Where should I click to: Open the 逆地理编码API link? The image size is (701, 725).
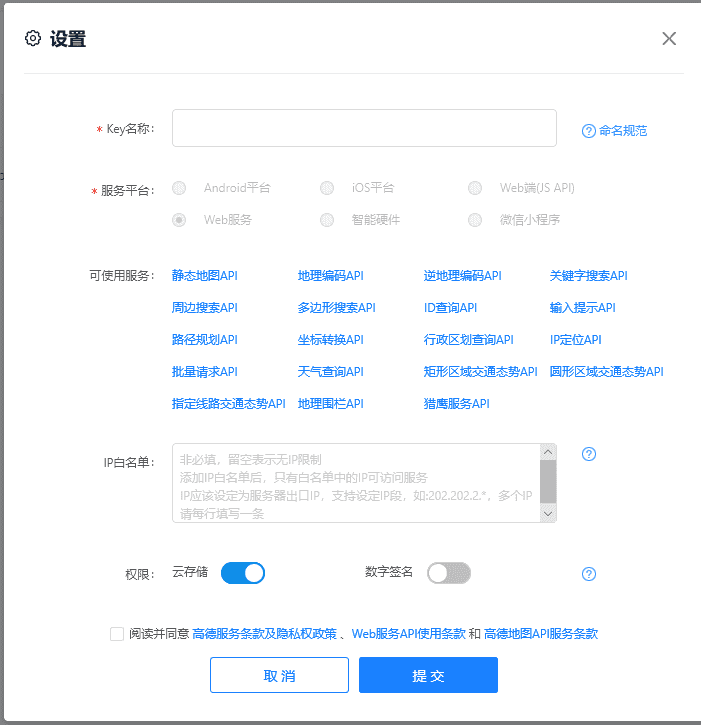(462, 276)
